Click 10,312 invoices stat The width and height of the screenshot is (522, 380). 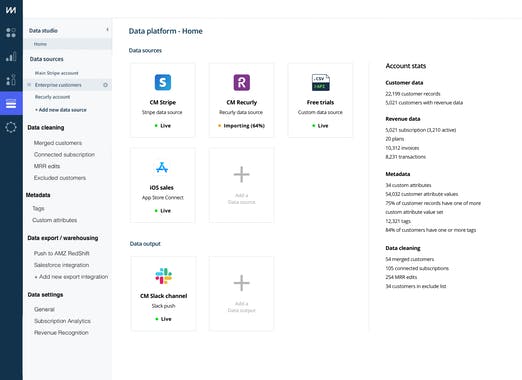point(402,148)
